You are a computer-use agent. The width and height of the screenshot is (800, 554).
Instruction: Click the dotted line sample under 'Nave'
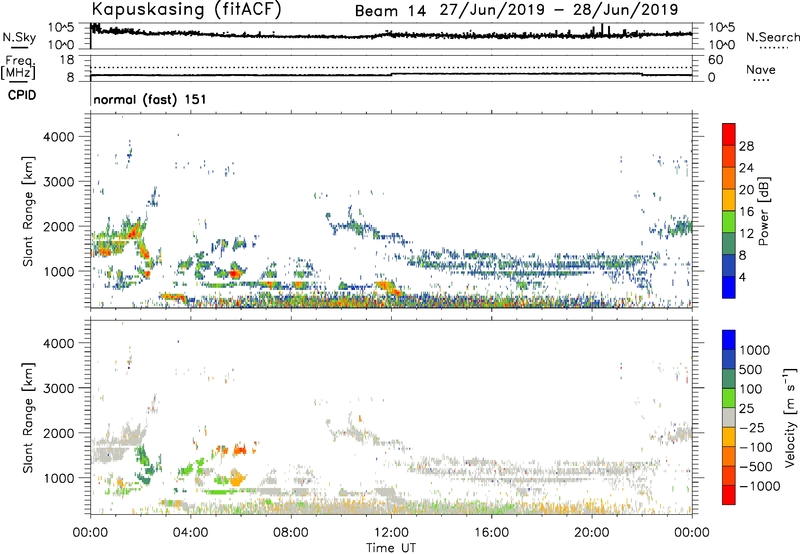tap(761, 81)
